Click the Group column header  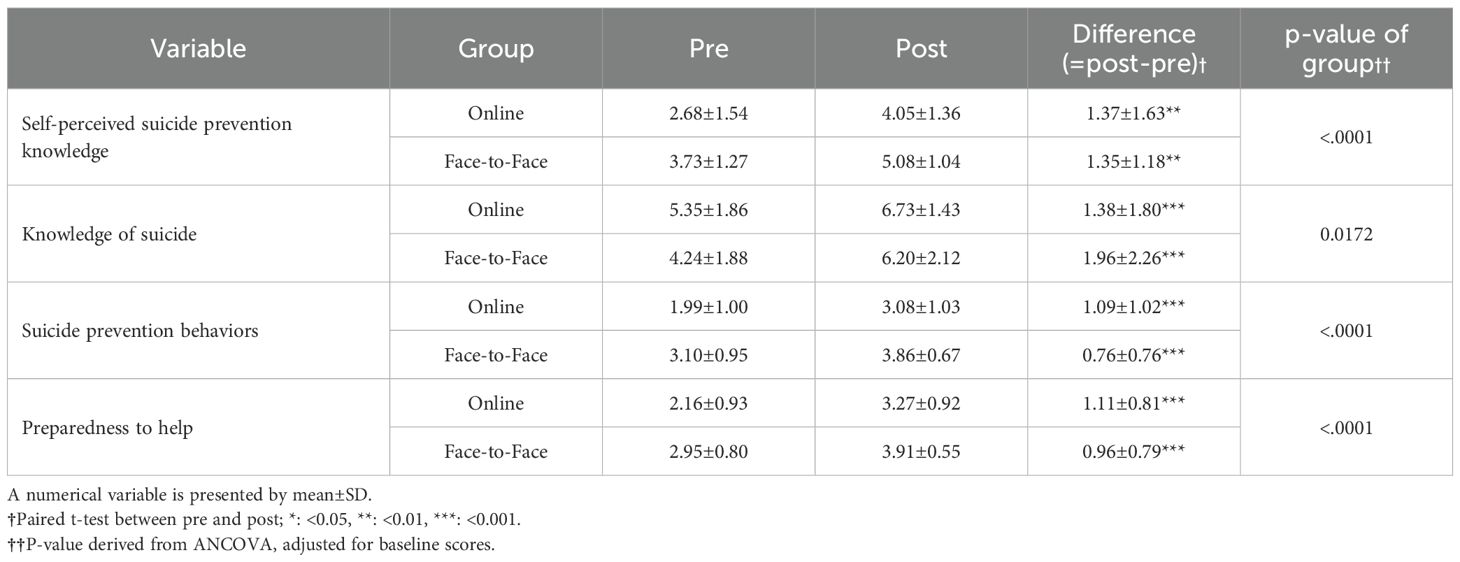pyautogui.click(x=496, y=48)
